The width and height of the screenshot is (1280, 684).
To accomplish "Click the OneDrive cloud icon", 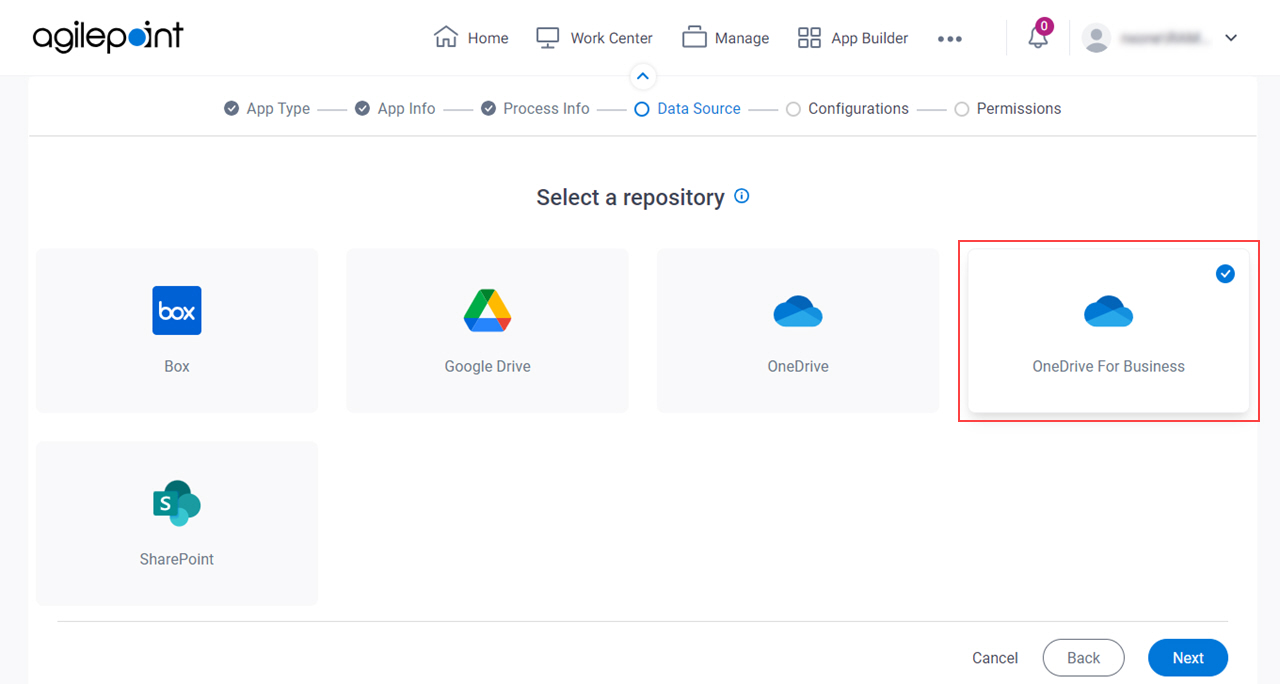I will click(798, 311).
